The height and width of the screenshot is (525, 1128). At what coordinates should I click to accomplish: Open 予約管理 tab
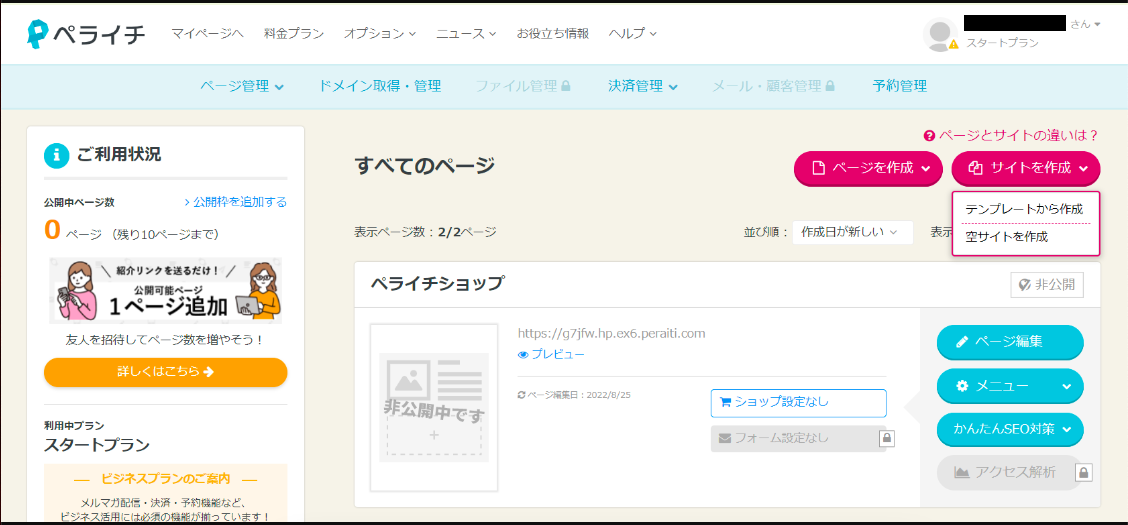click(899, 86)
